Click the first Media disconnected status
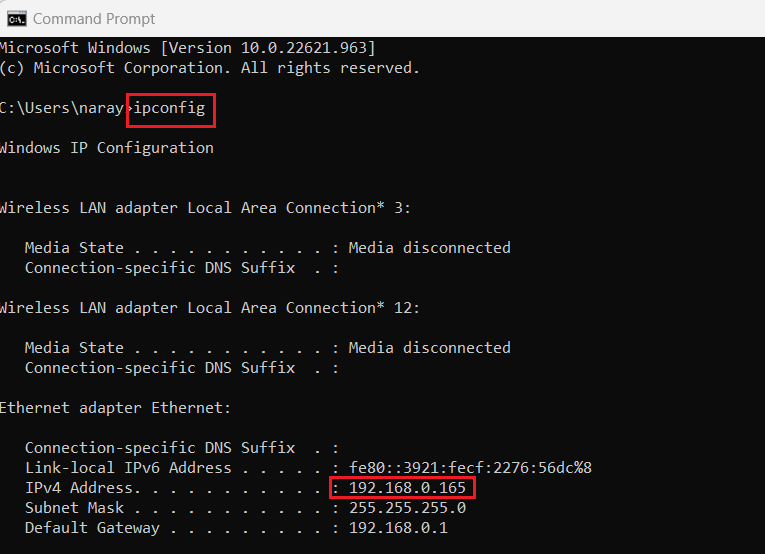The height and width of the screenshot is (554, 765). point(429,248)
